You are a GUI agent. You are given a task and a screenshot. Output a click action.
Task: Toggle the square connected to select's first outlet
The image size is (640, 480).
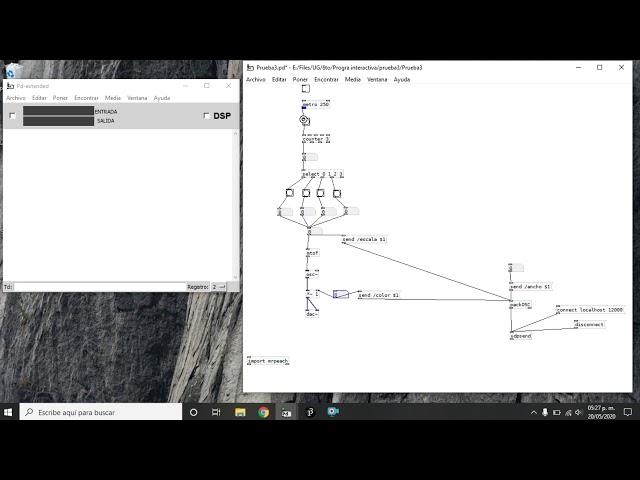tap(290, 193)
